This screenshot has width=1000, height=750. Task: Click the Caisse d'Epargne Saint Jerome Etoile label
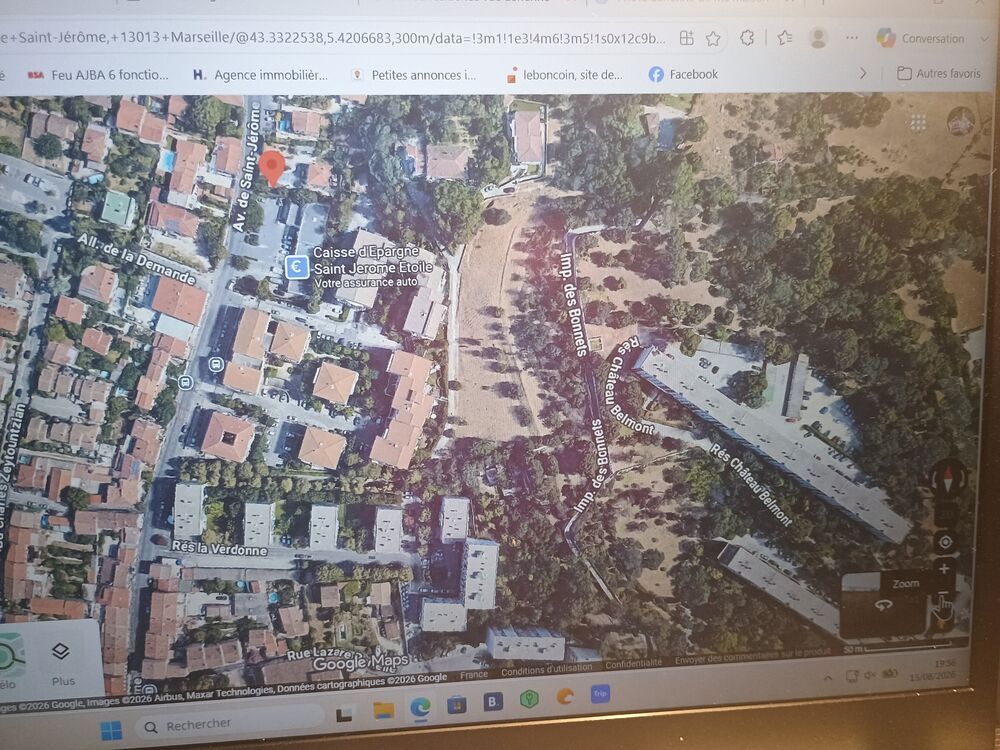372,267
